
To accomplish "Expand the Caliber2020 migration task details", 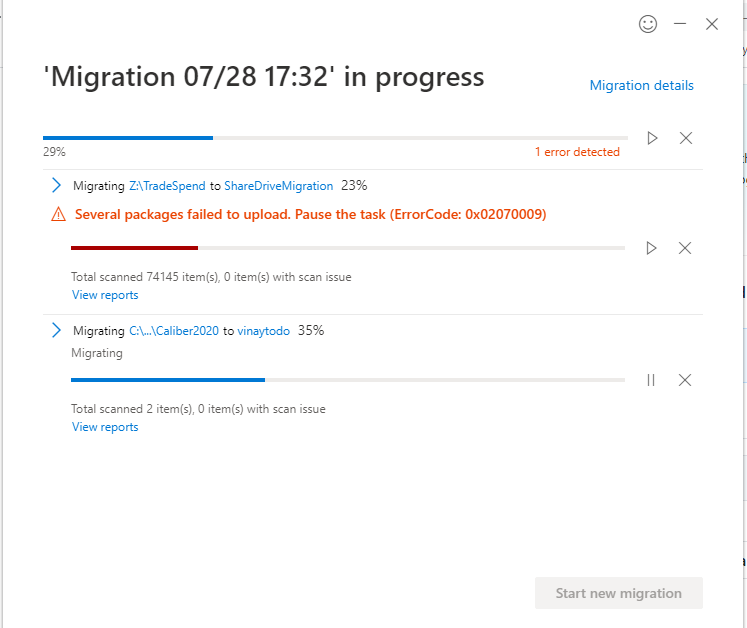I will point(56,330).
